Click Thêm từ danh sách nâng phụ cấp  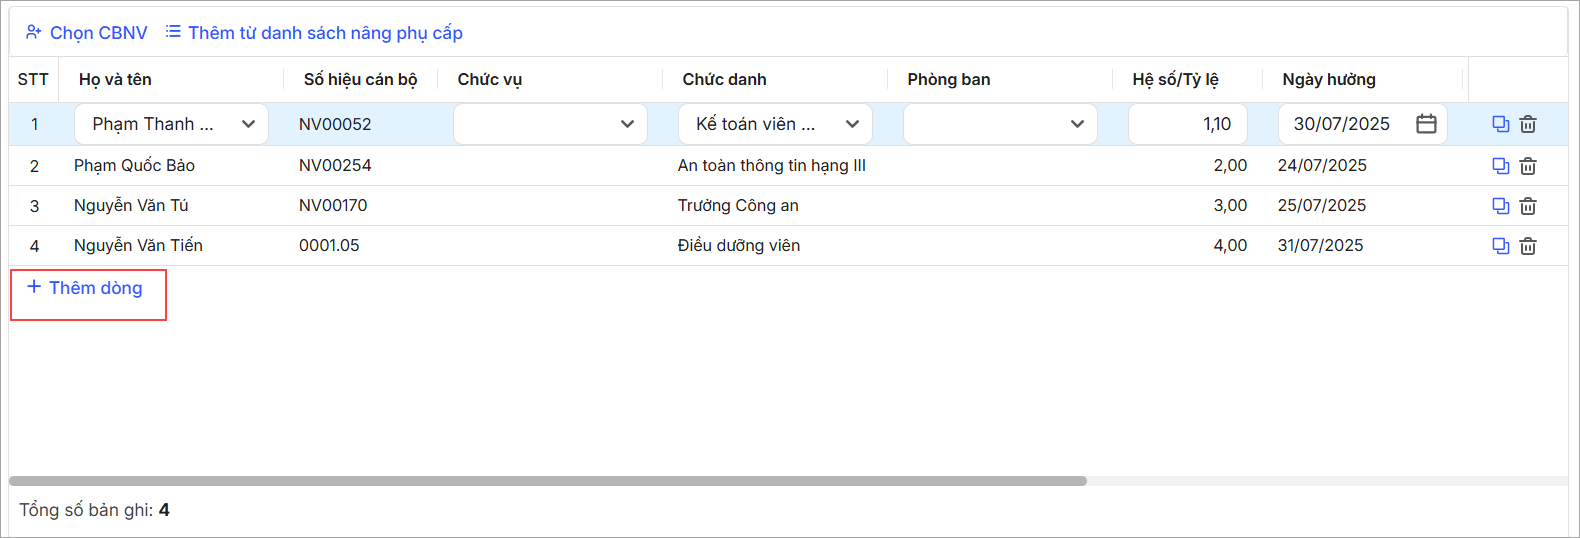point(314,33)
